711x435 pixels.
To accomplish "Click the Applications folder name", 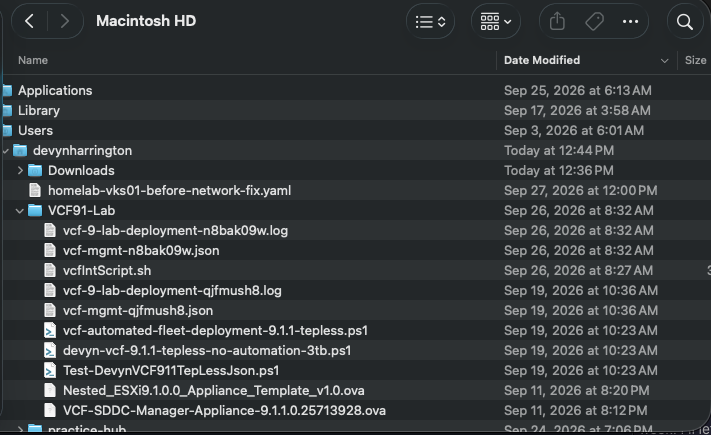I will coord(55,91).
